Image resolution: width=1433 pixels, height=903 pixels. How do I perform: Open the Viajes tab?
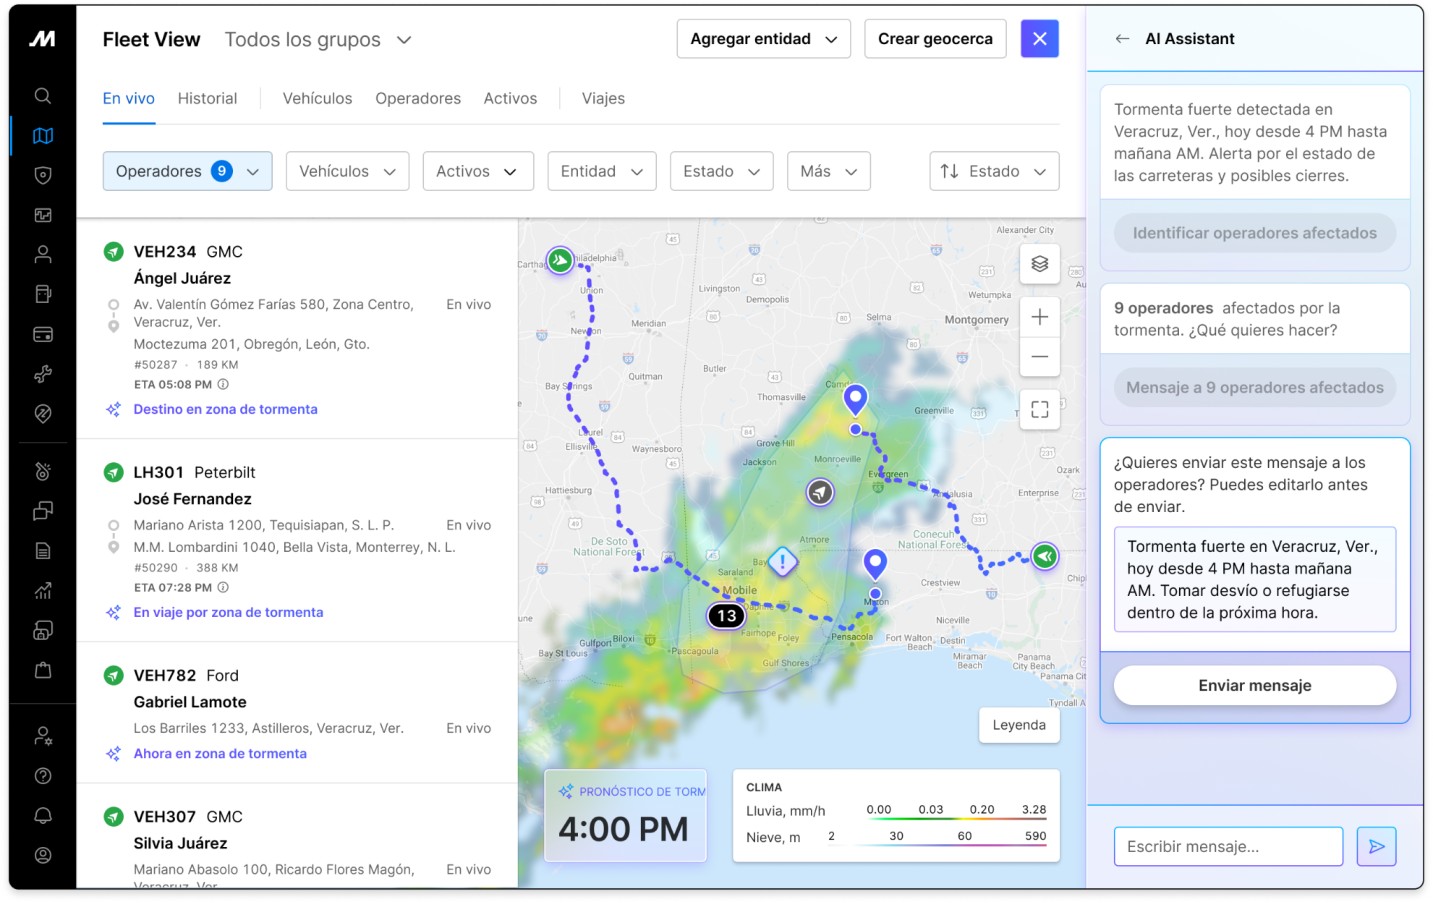click(x=603, y=98)
